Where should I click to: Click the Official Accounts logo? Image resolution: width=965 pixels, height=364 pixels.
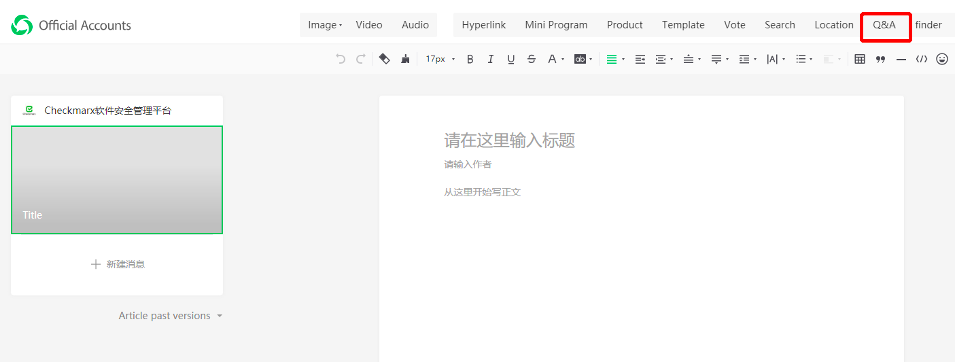click(22, 25)
